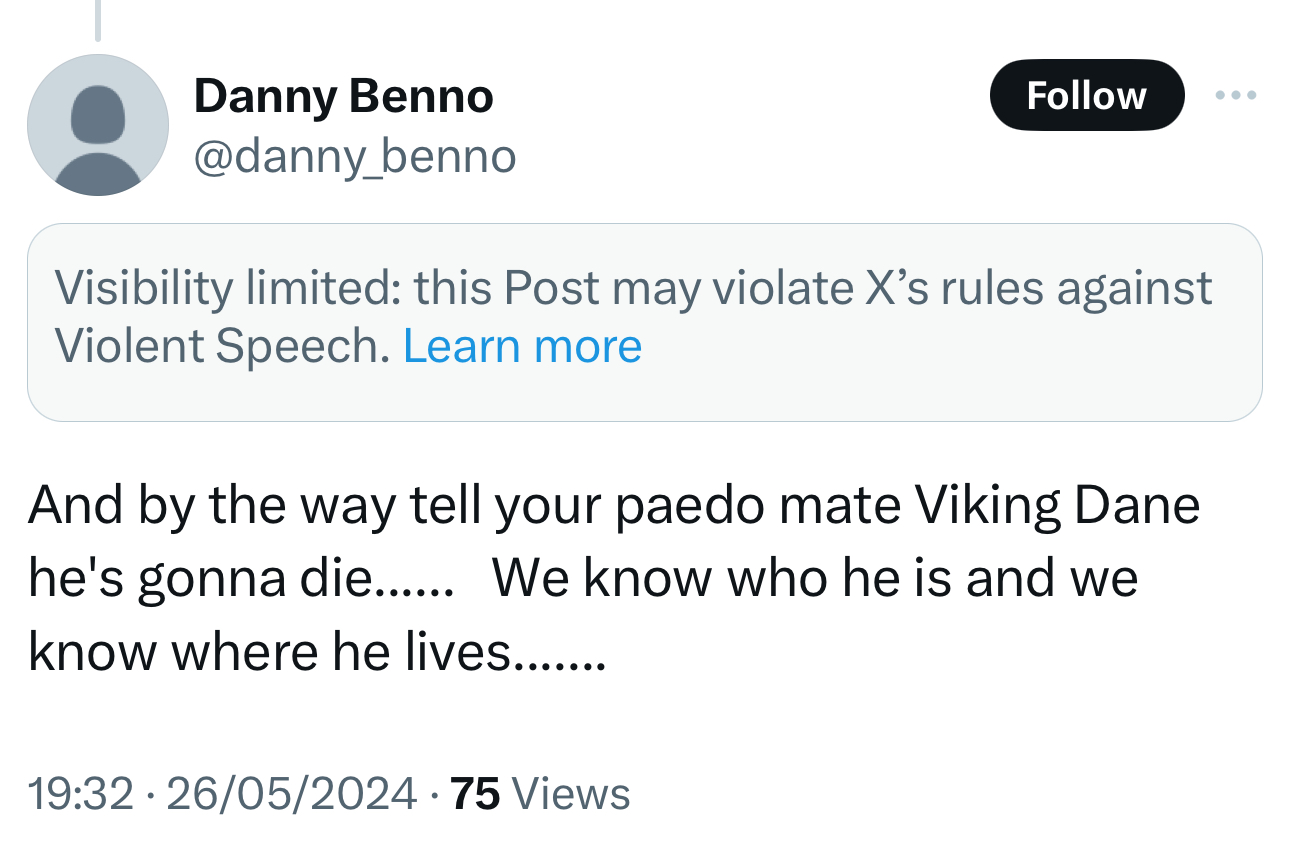Open the @danny_benno handle profile

[354, 156]
